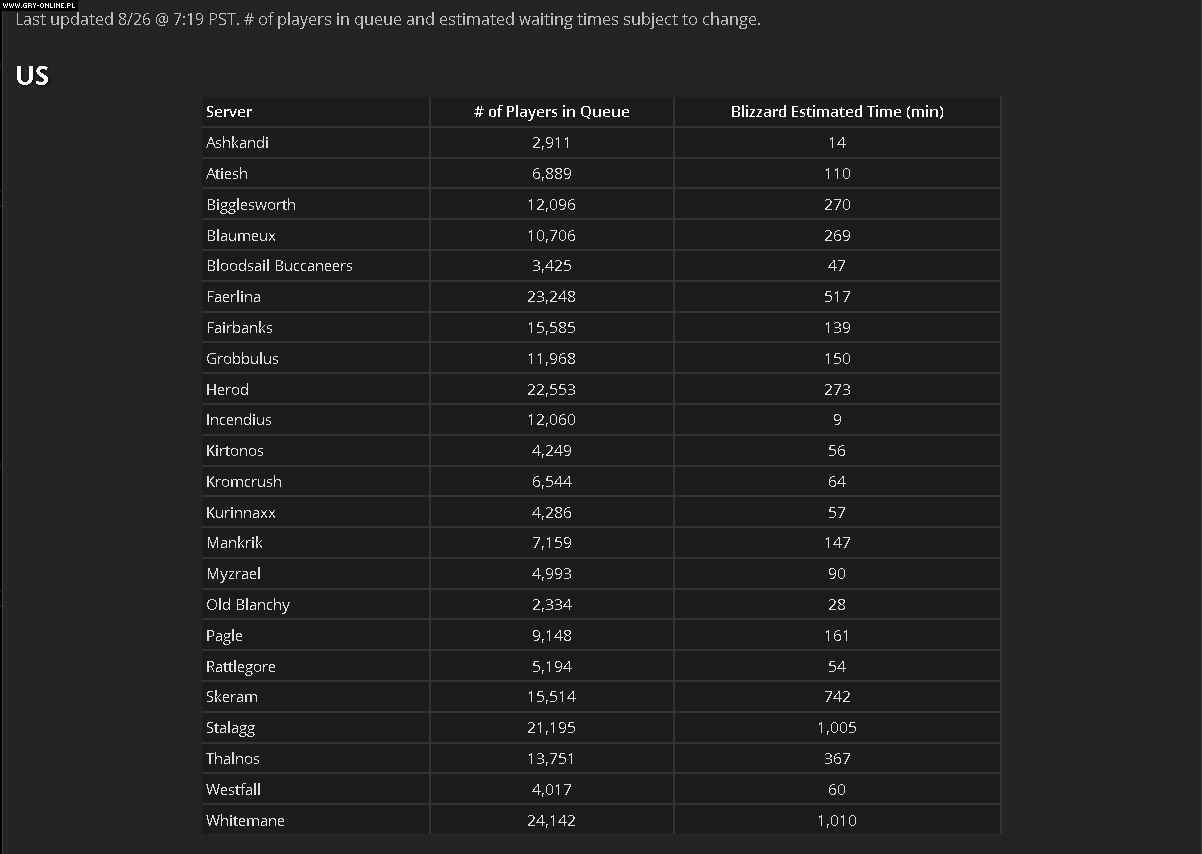Click the US region heading
Viewport: 1202px width, 854px height.
tap(32, 76)
